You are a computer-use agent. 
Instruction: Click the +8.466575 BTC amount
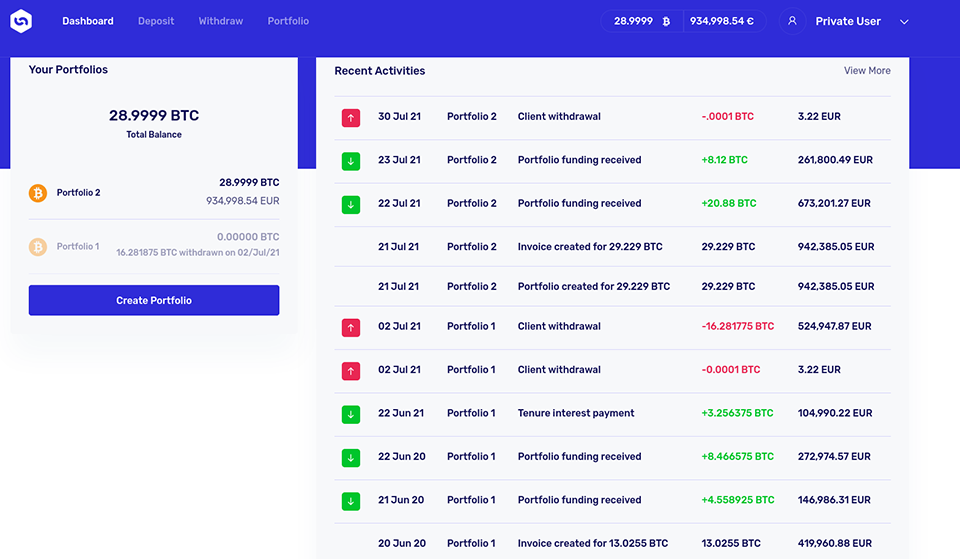point(737,457)
